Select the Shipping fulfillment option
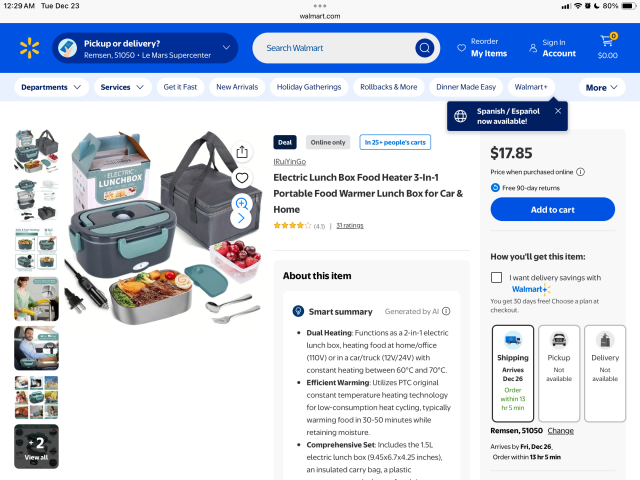Viewport: 640px width, 480px height. 513,373
